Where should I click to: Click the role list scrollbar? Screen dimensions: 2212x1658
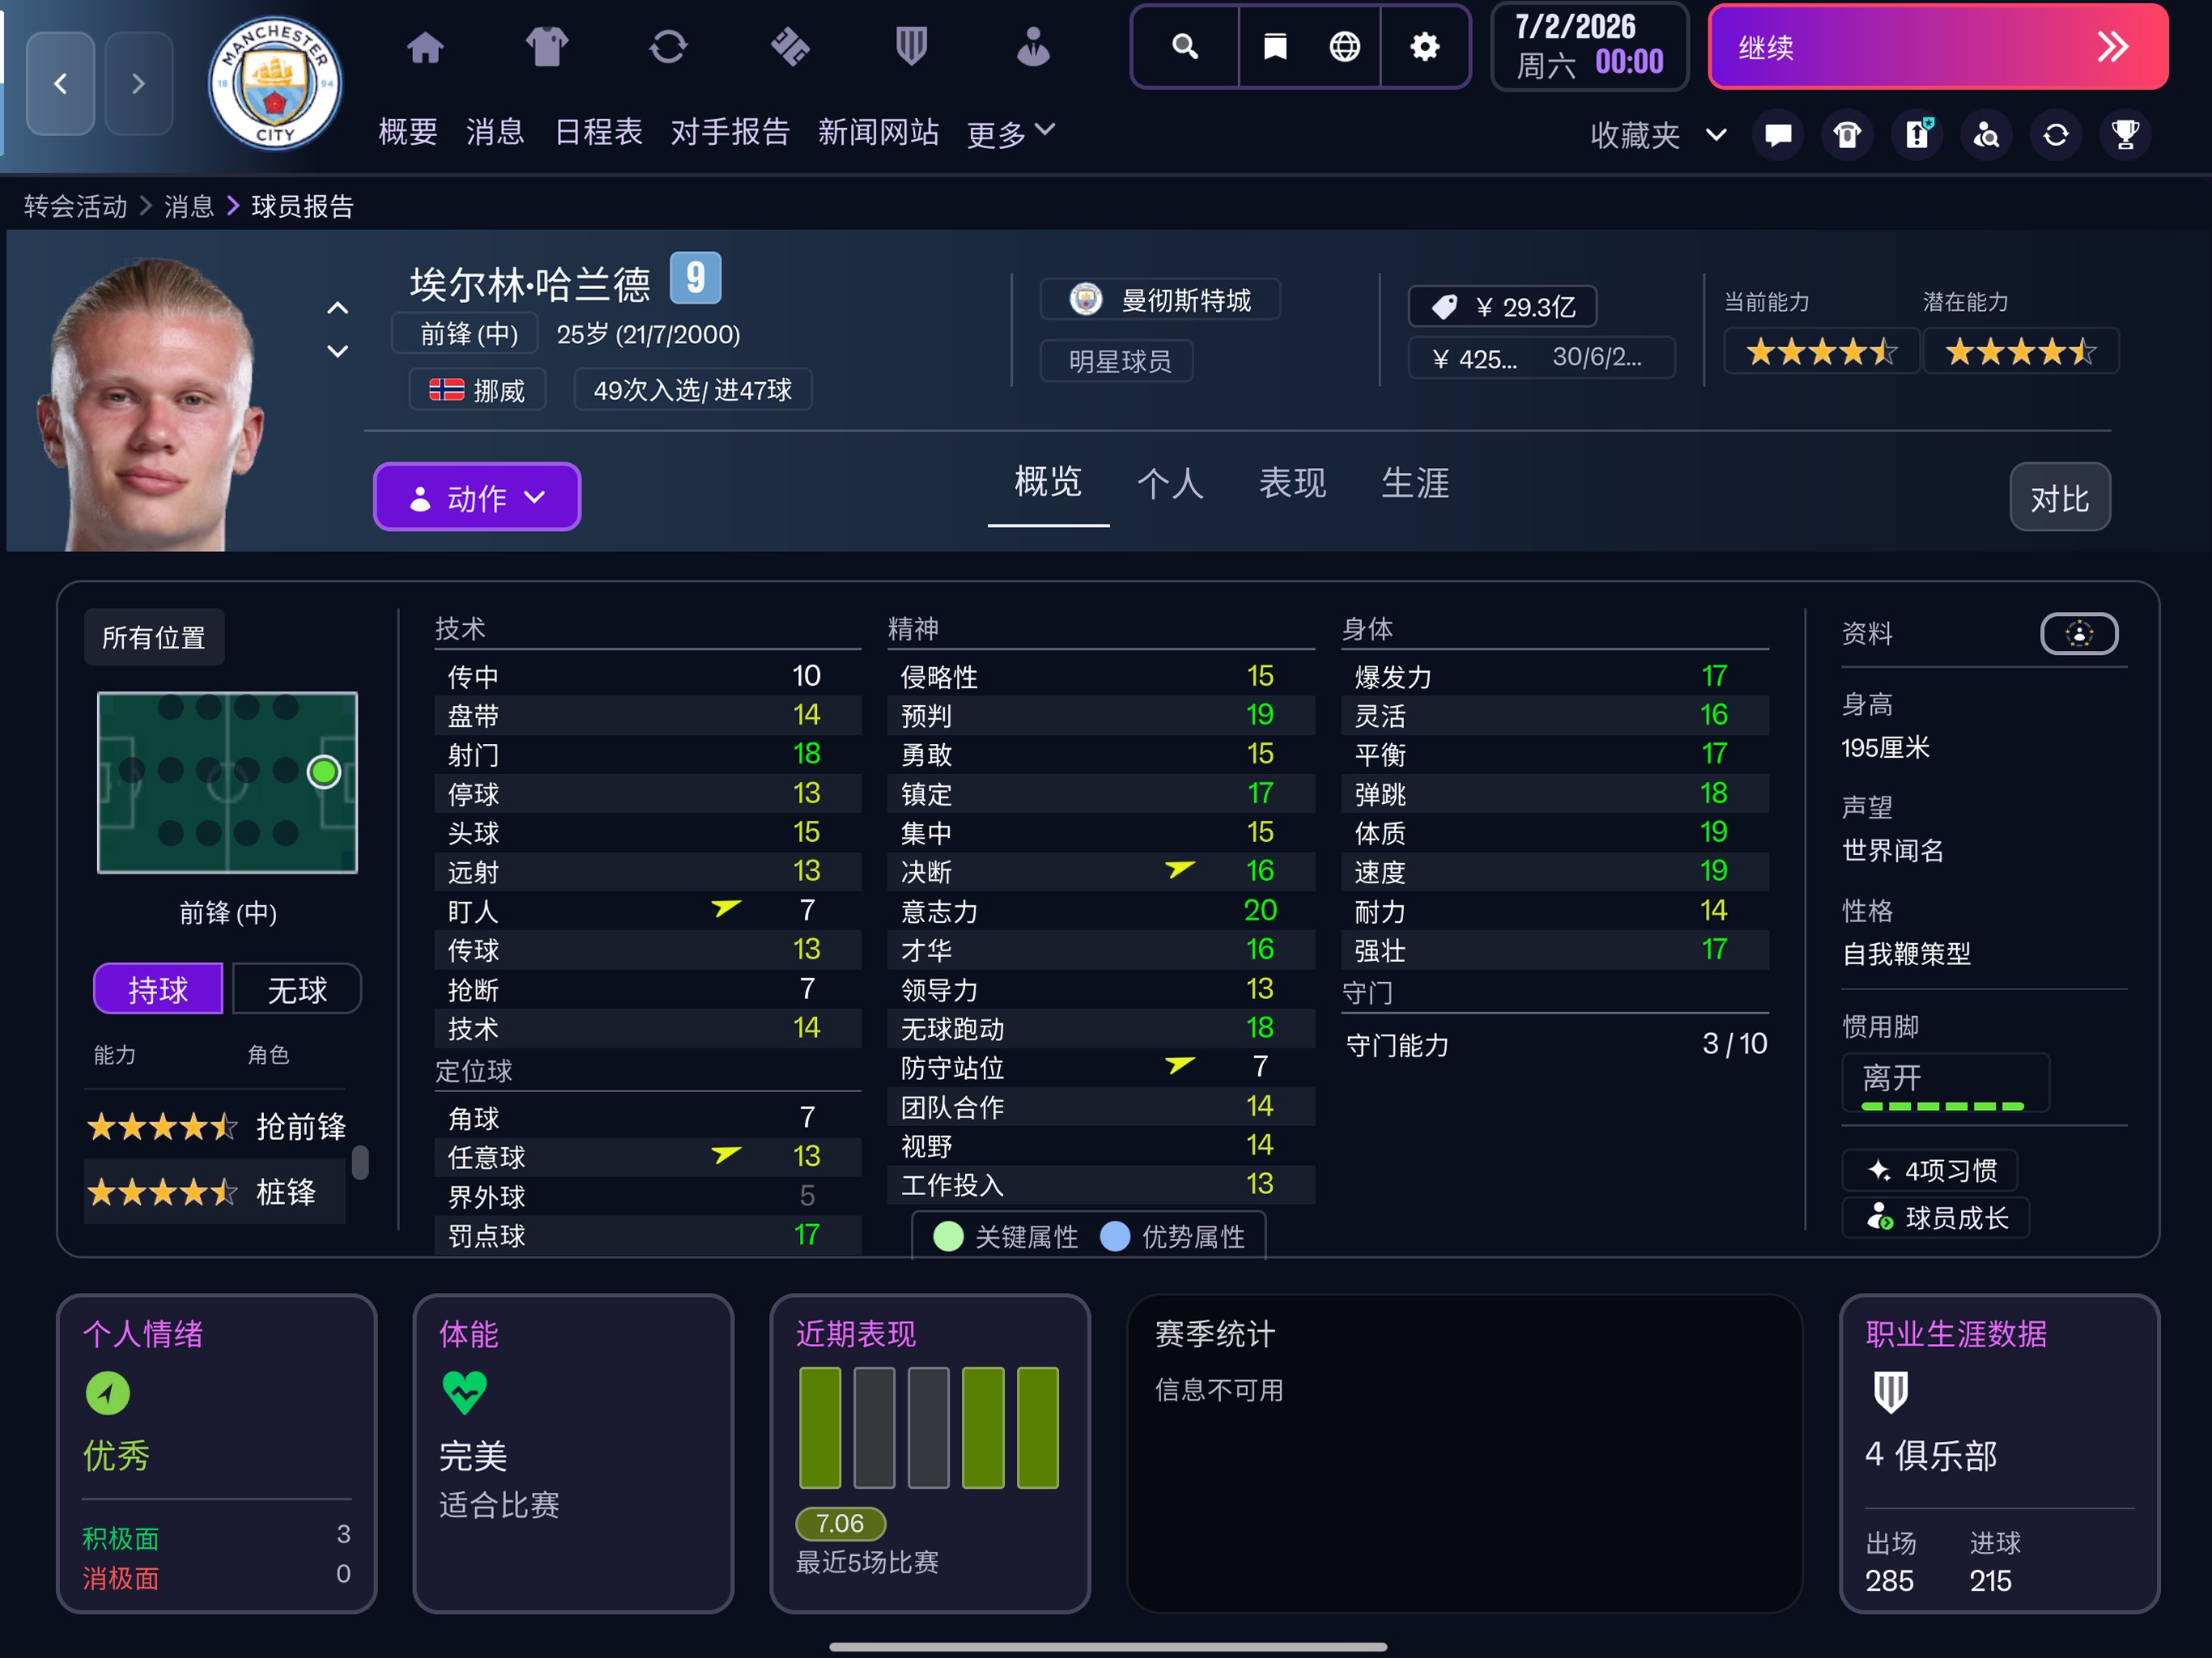pos(361,1161)
